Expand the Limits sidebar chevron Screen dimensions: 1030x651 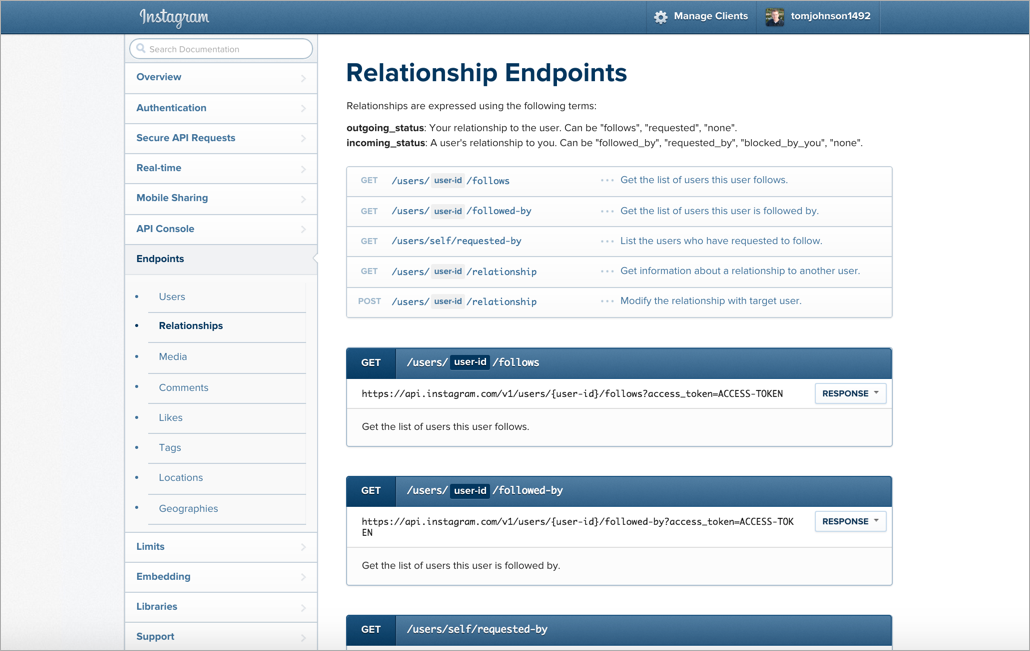tap(303, 547)
